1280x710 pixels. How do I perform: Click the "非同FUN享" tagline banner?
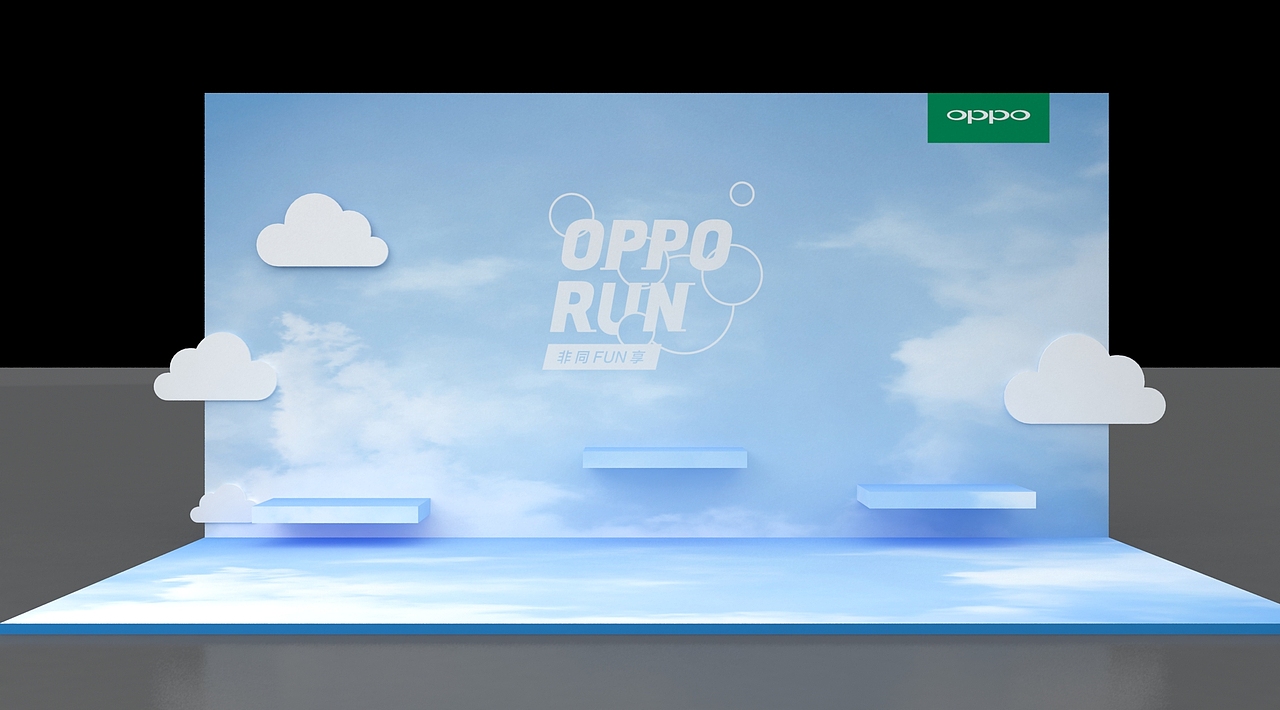[x=601, y=357]
